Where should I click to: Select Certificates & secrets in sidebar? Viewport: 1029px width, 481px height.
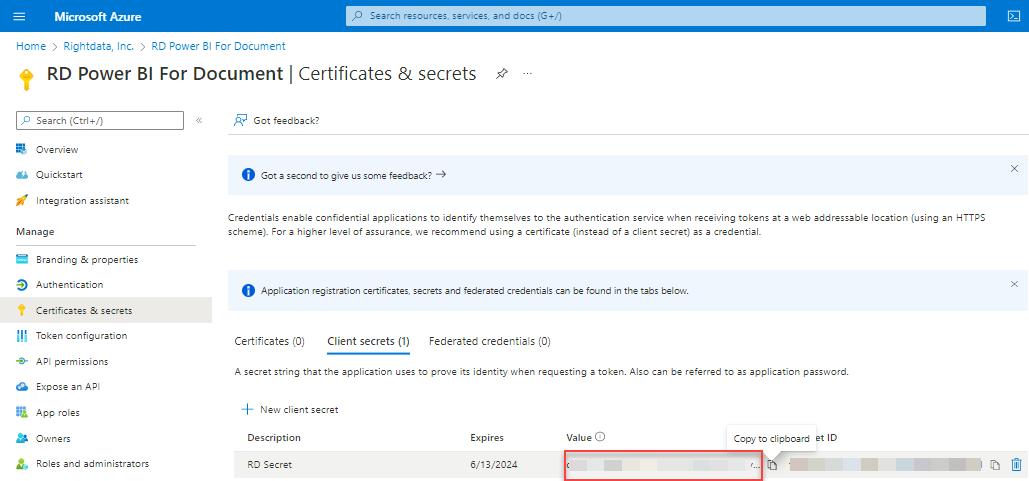pos(106,310)
